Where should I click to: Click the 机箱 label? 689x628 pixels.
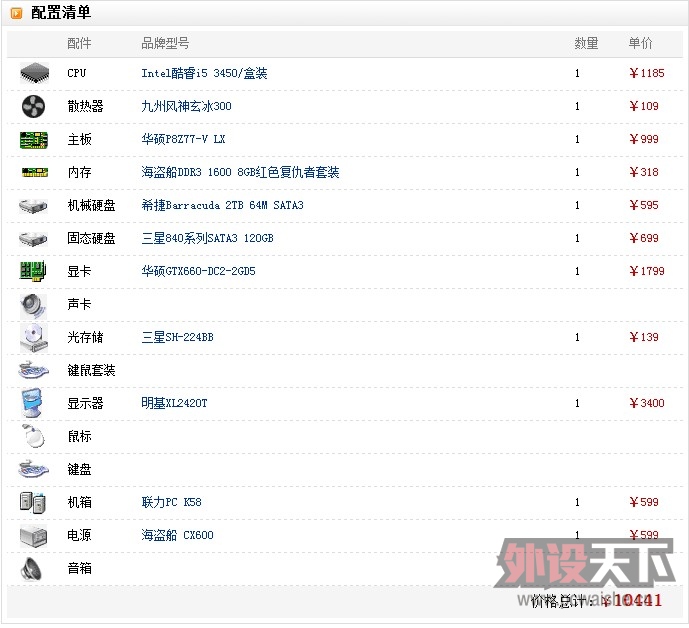pyautogui.click(x=79, y=502)
